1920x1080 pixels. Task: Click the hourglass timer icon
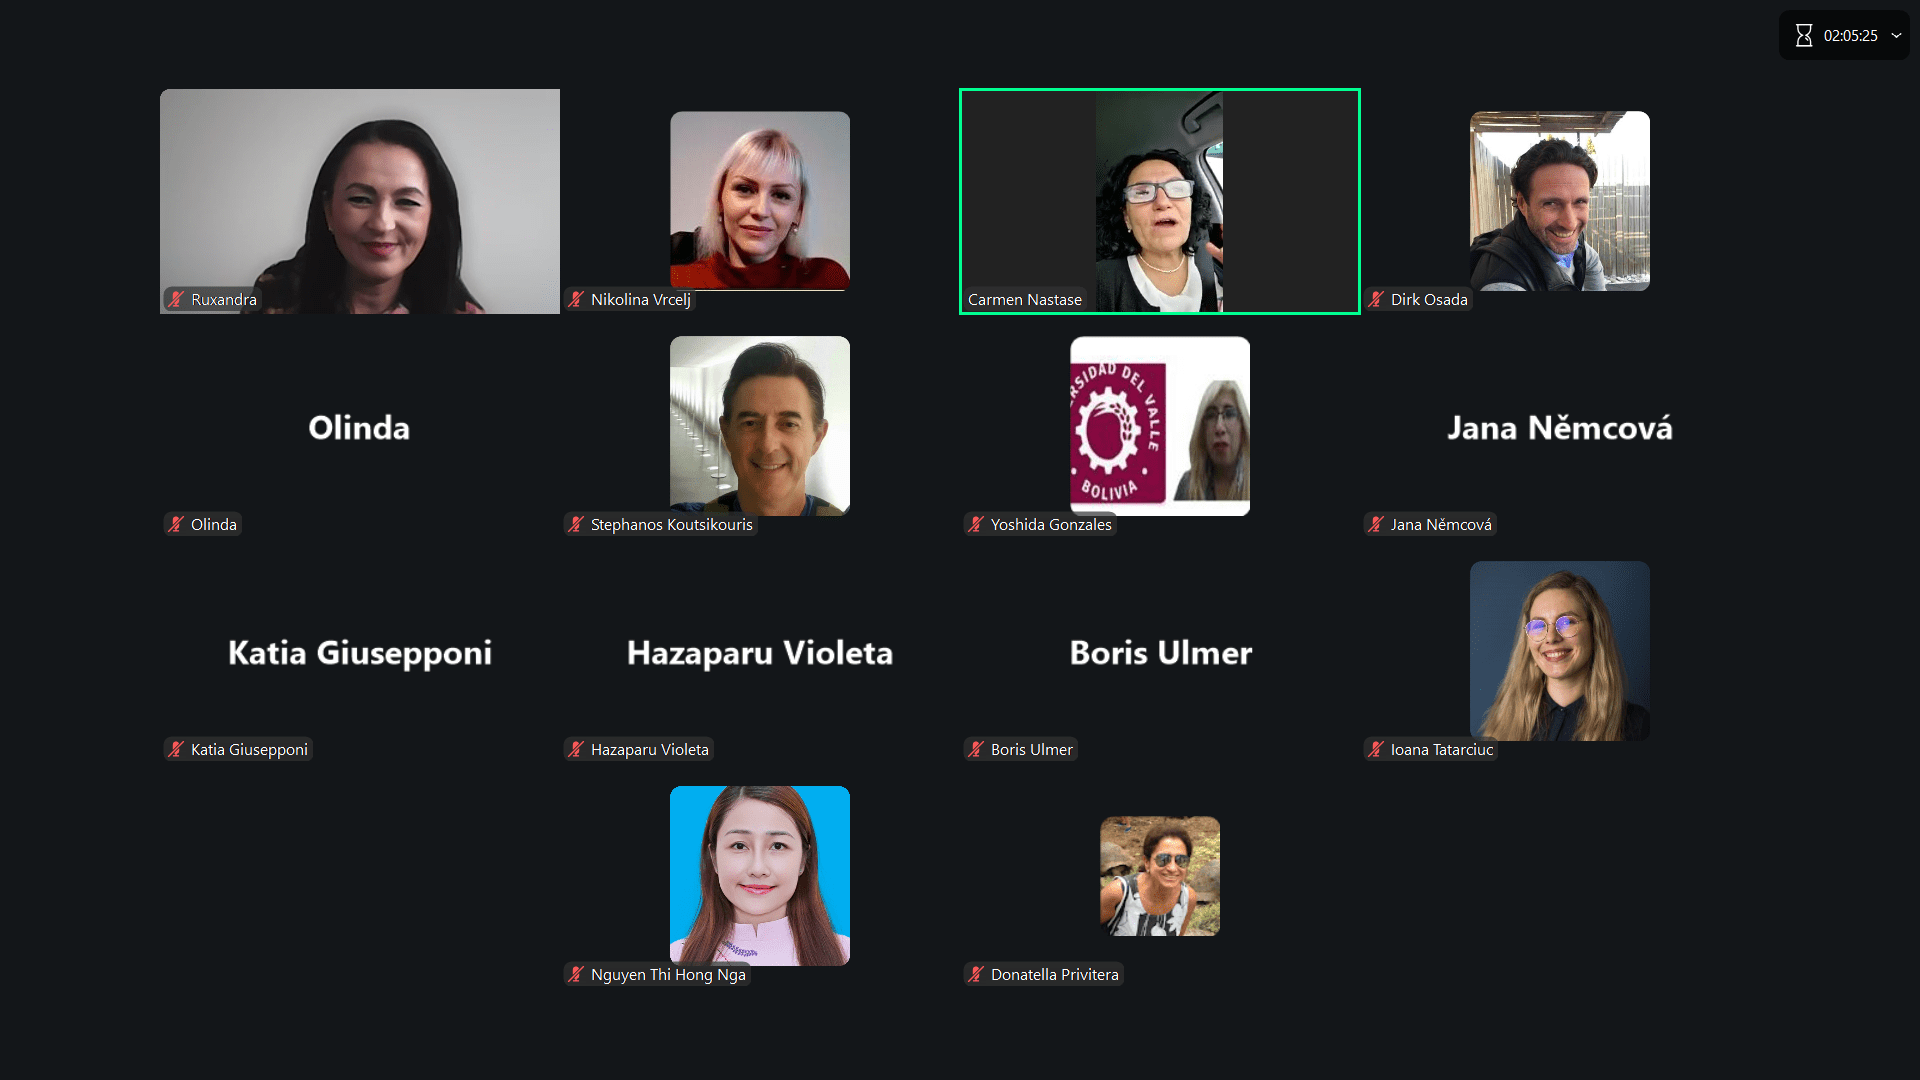click(x=1804, y=36)
